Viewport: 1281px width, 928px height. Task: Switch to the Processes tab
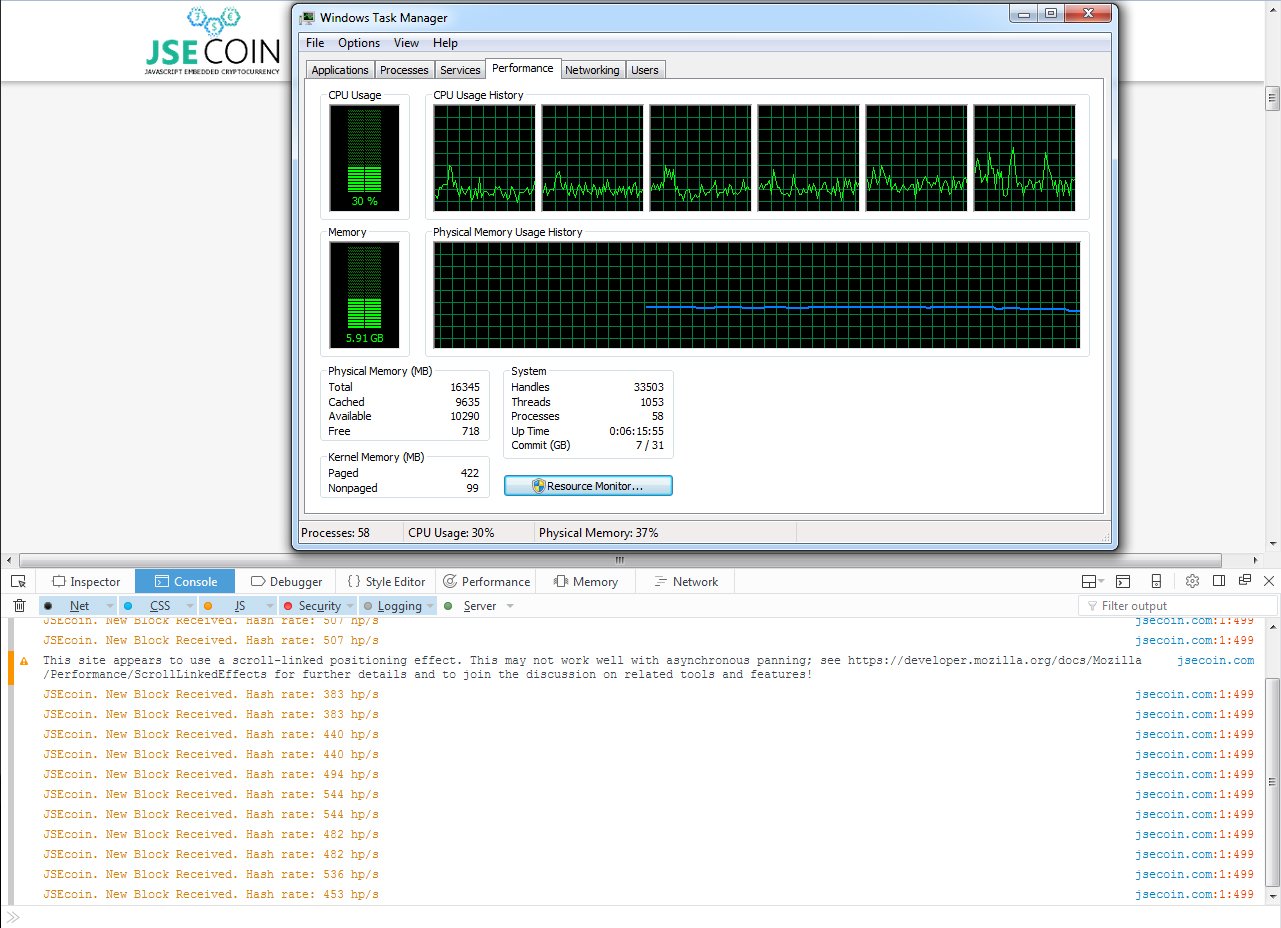[x=404, y=70]
